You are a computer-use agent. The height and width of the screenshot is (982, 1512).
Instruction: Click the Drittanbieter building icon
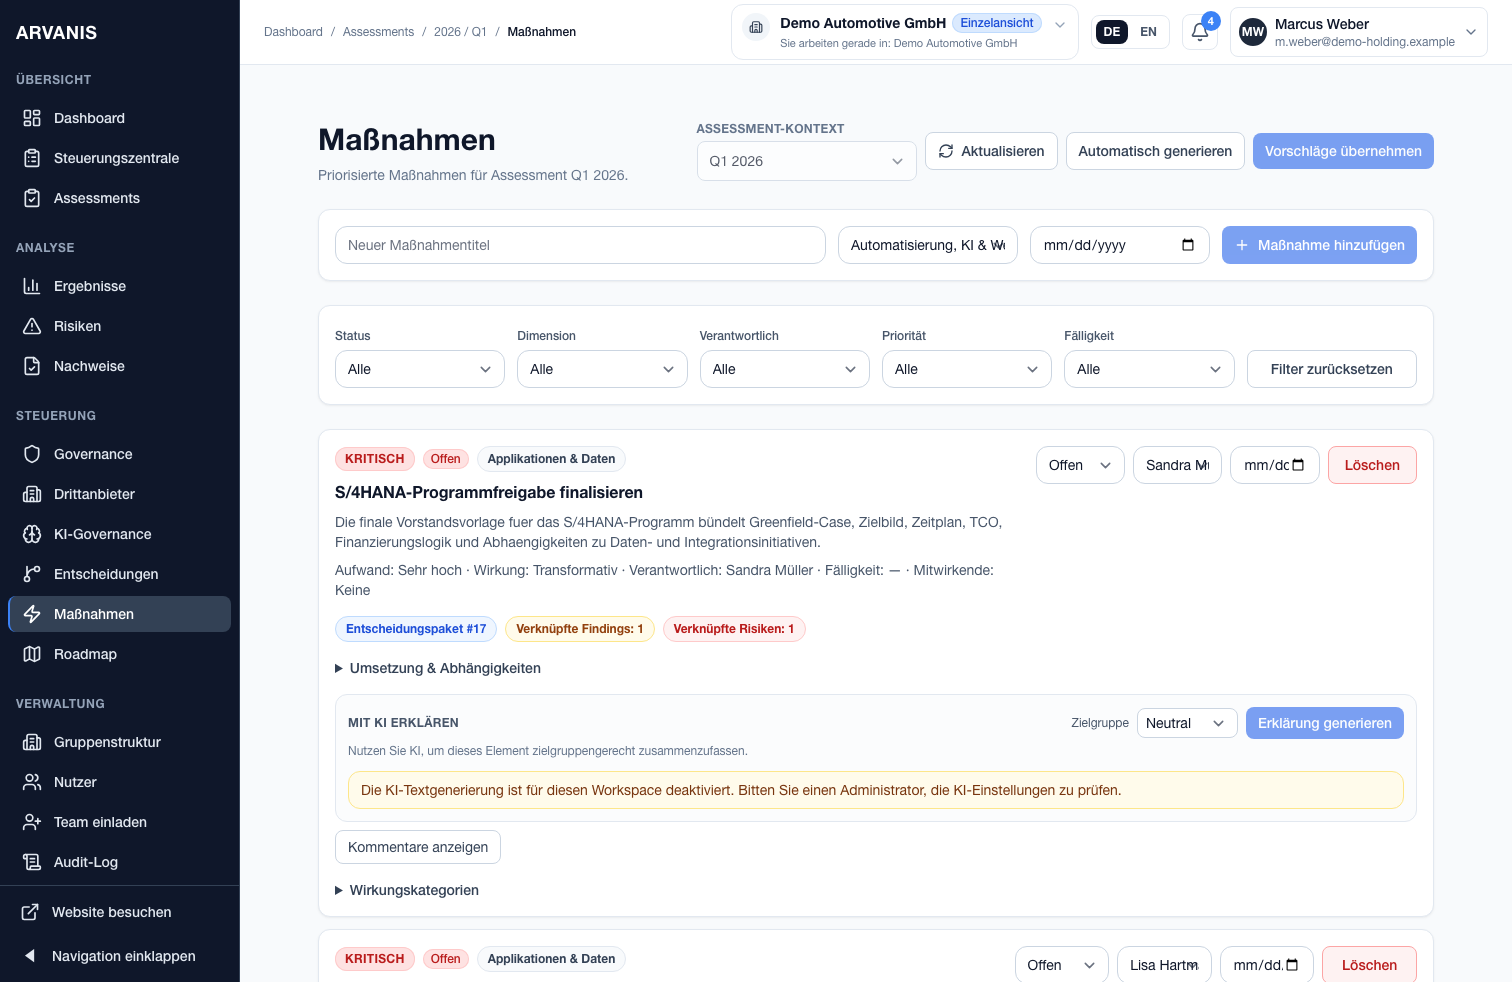[32, 494]
